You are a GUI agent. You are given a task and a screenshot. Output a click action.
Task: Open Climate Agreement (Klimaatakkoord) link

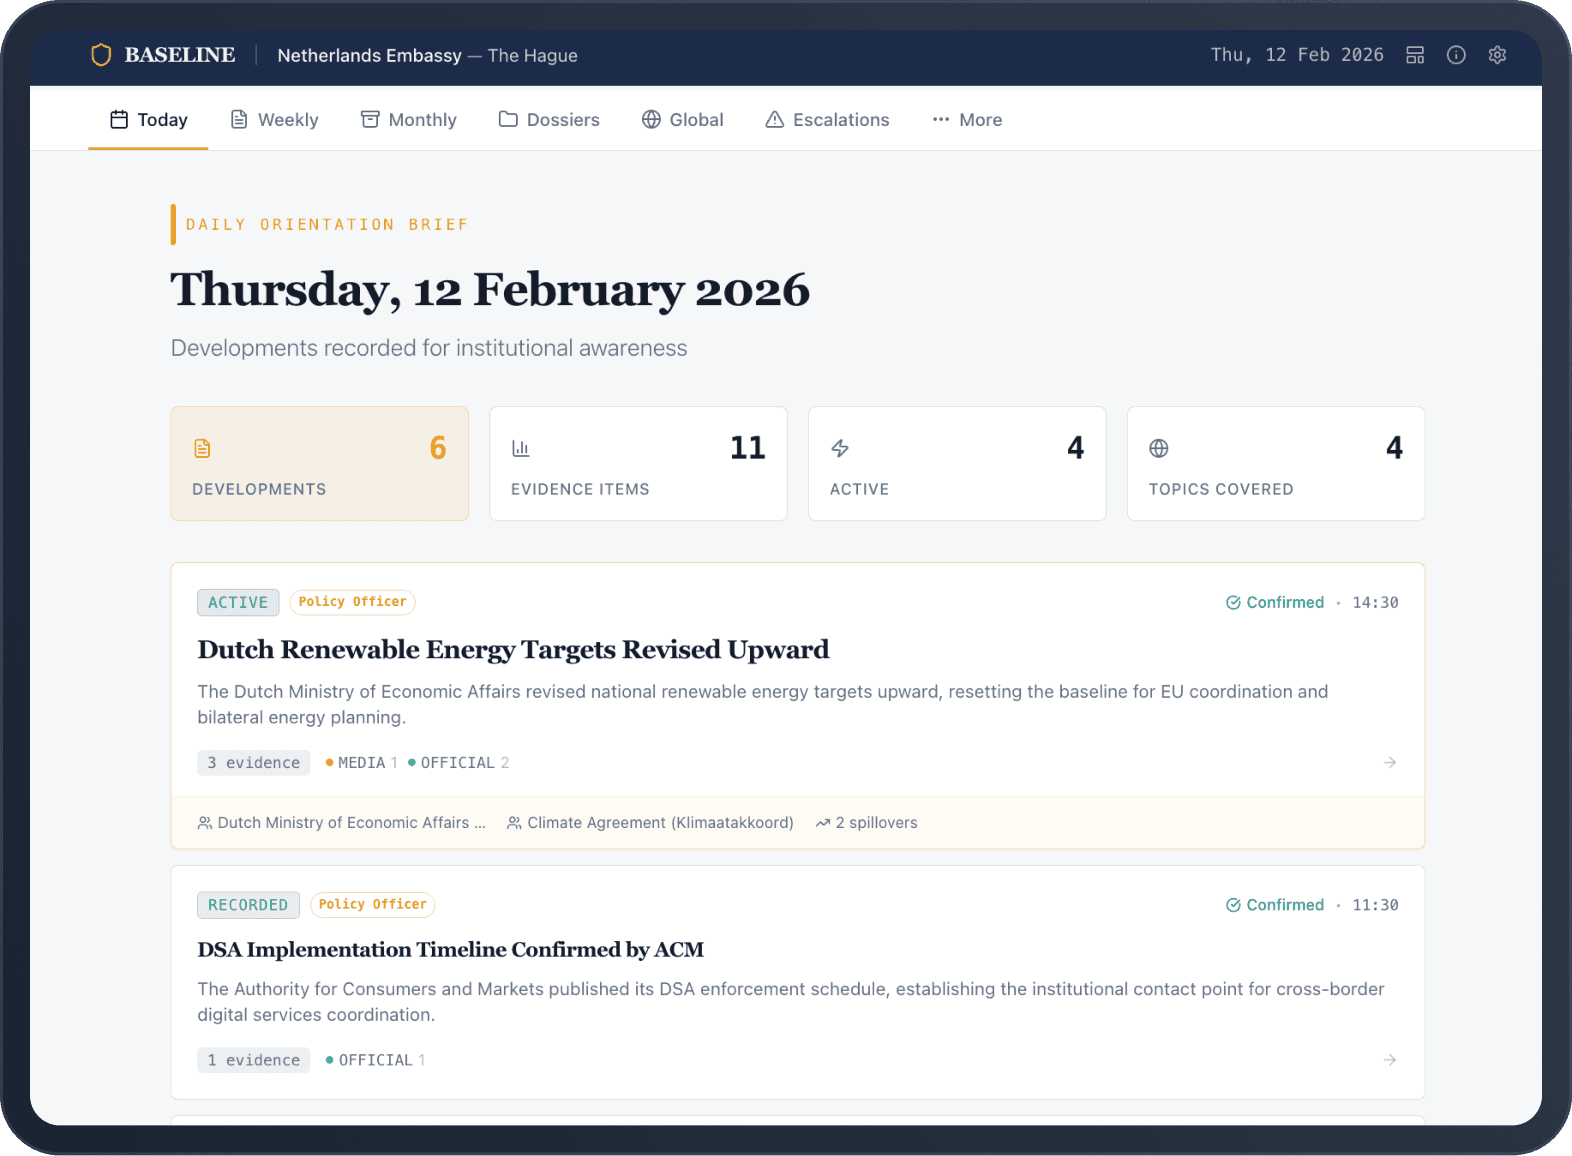click(x=651, y=823)
